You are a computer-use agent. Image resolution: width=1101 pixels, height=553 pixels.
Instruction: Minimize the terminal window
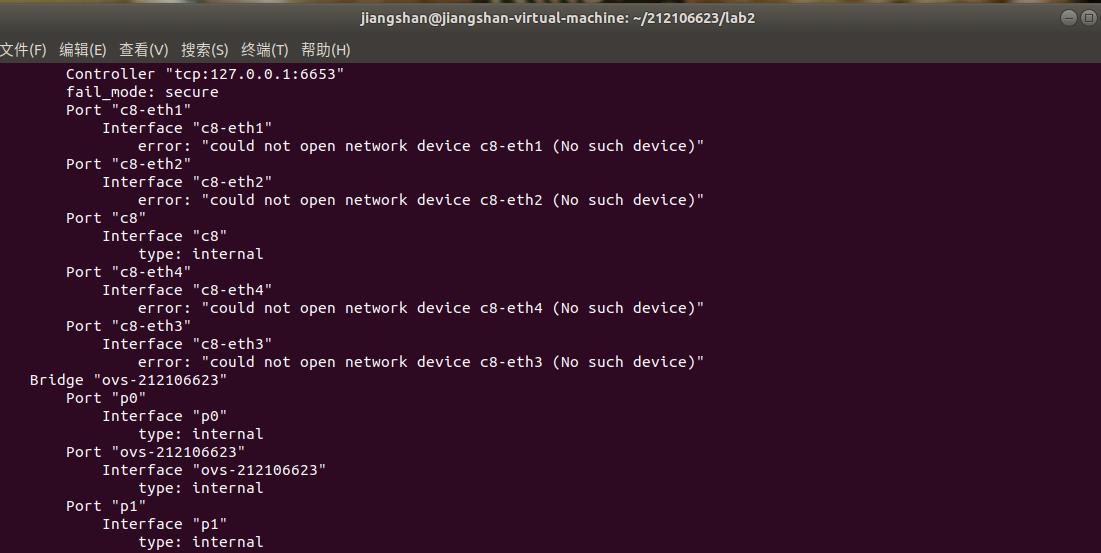click(x=1069, y=18)
